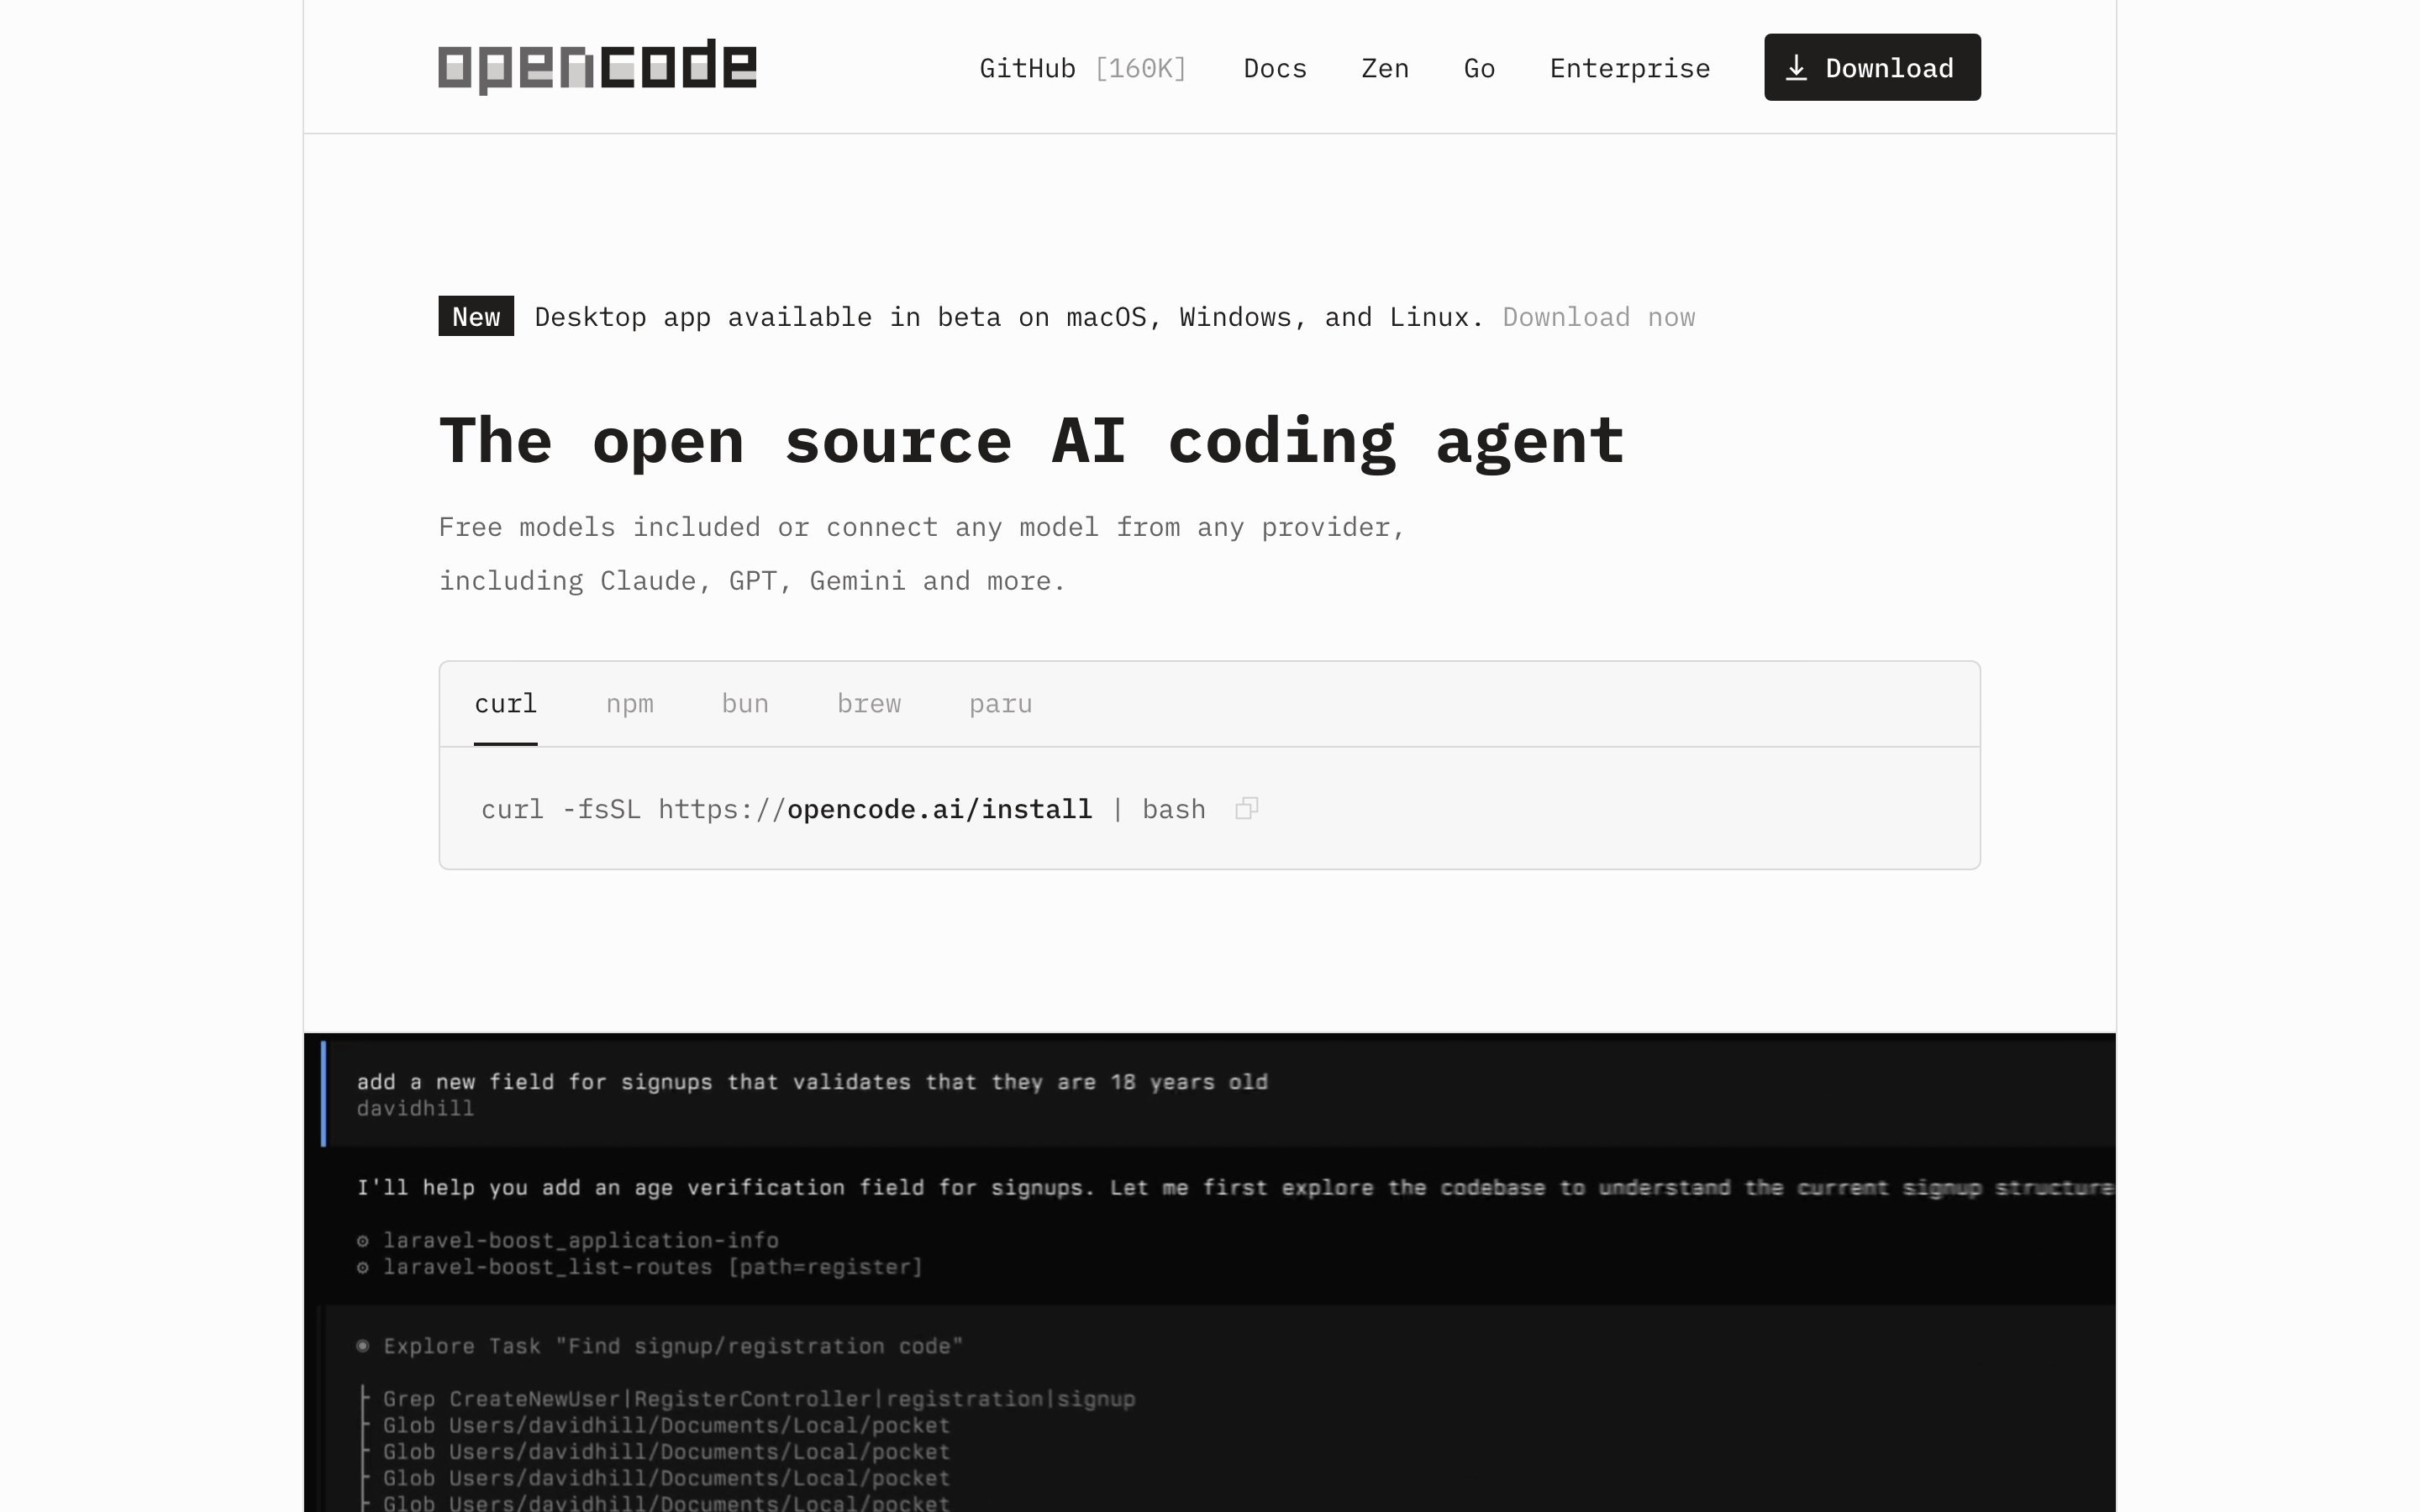Click the 'Explore Task' line in terminal
2420x1512 pixels.
(660, 1346)
